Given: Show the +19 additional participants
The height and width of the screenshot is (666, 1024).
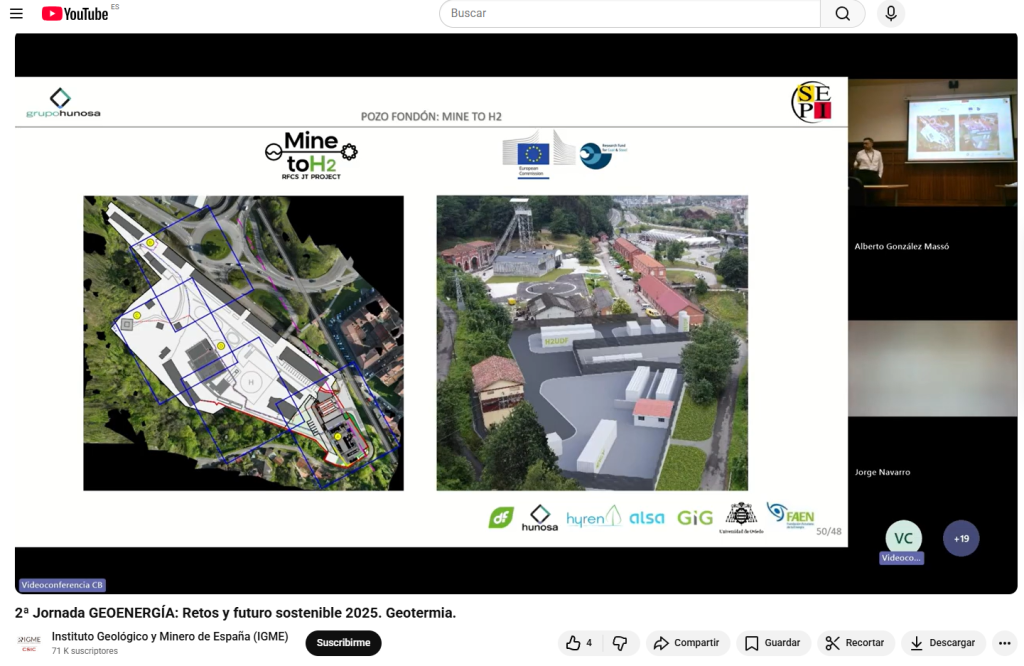Looking at the screenshot, I should click(x=961, y=538).
